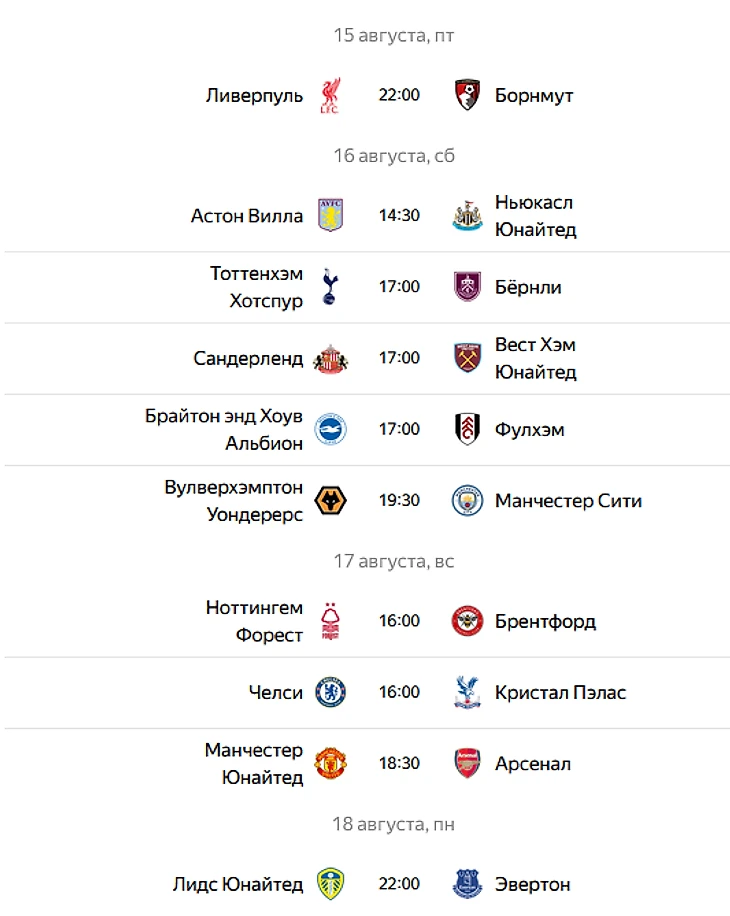This screenshot has height=916, width=730.
Task: Click the Tottenham Hotspur cockerel logo
Action: 330,287
